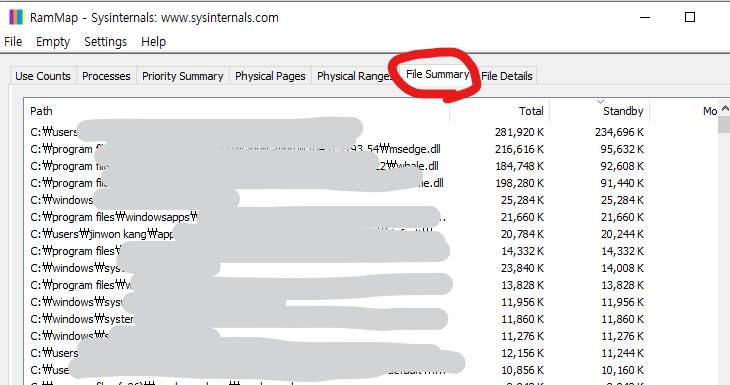730x385 pixels.
Task: Switch to the Physical Pages tab
Action: 270,76
